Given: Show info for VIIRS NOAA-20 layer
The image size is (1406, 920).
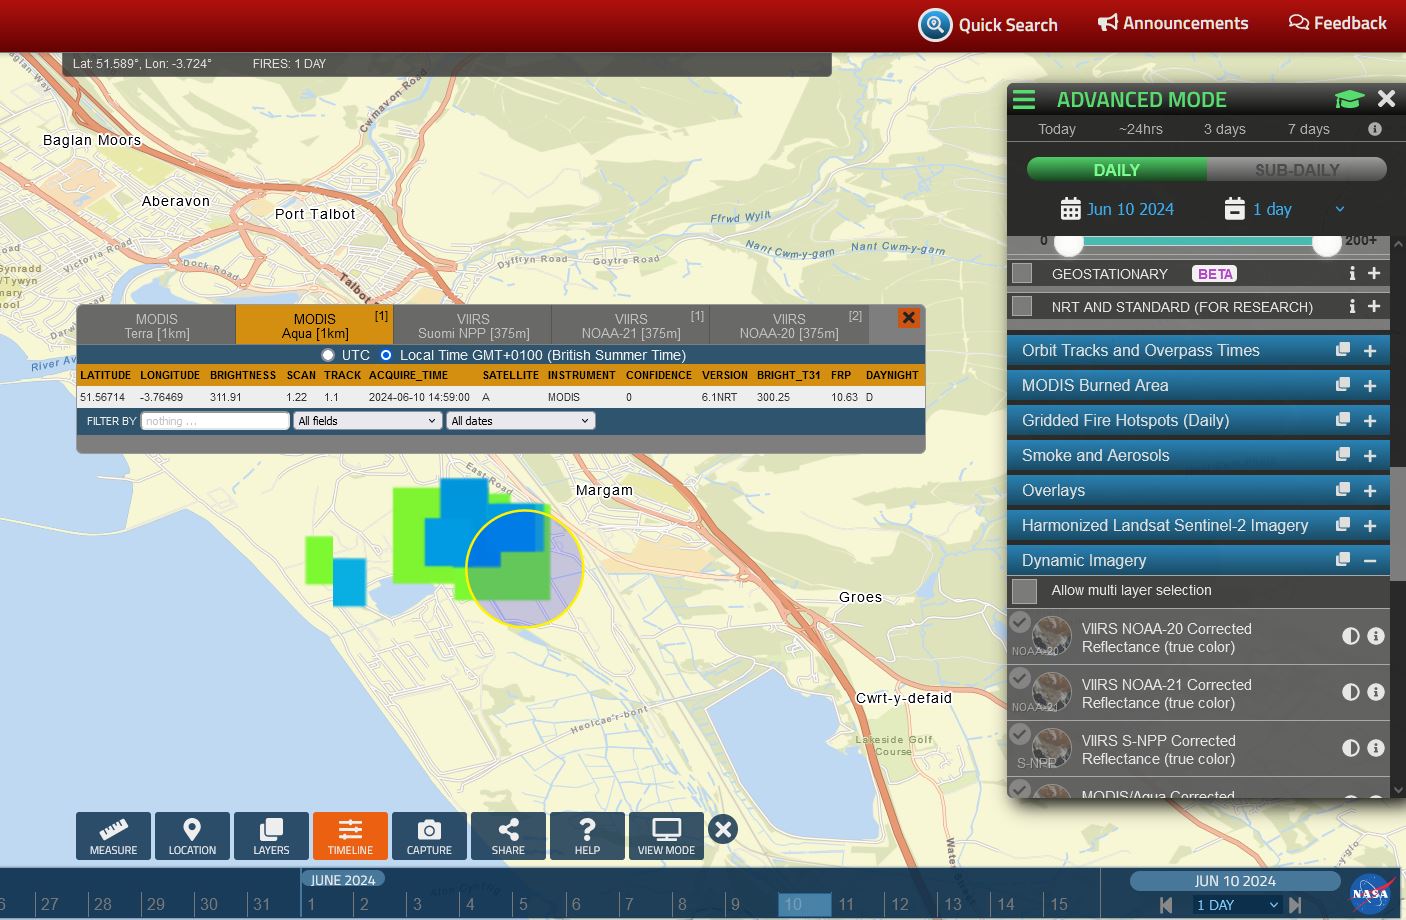Looking at the screenshot, I should [x=1376, y=636].
